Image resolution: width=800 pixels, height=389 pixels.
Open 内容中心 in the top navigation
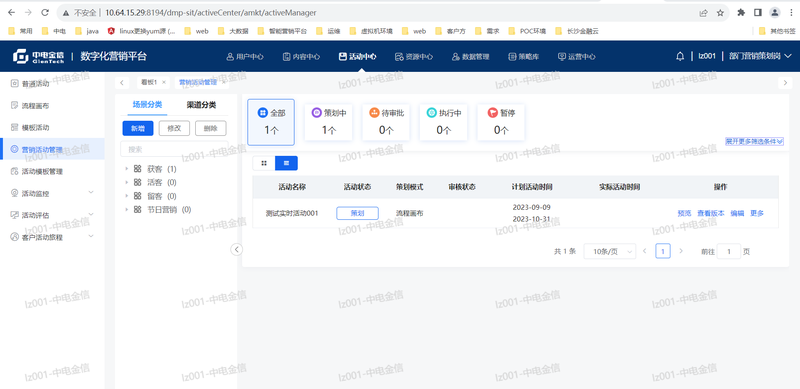pos(302,57)
